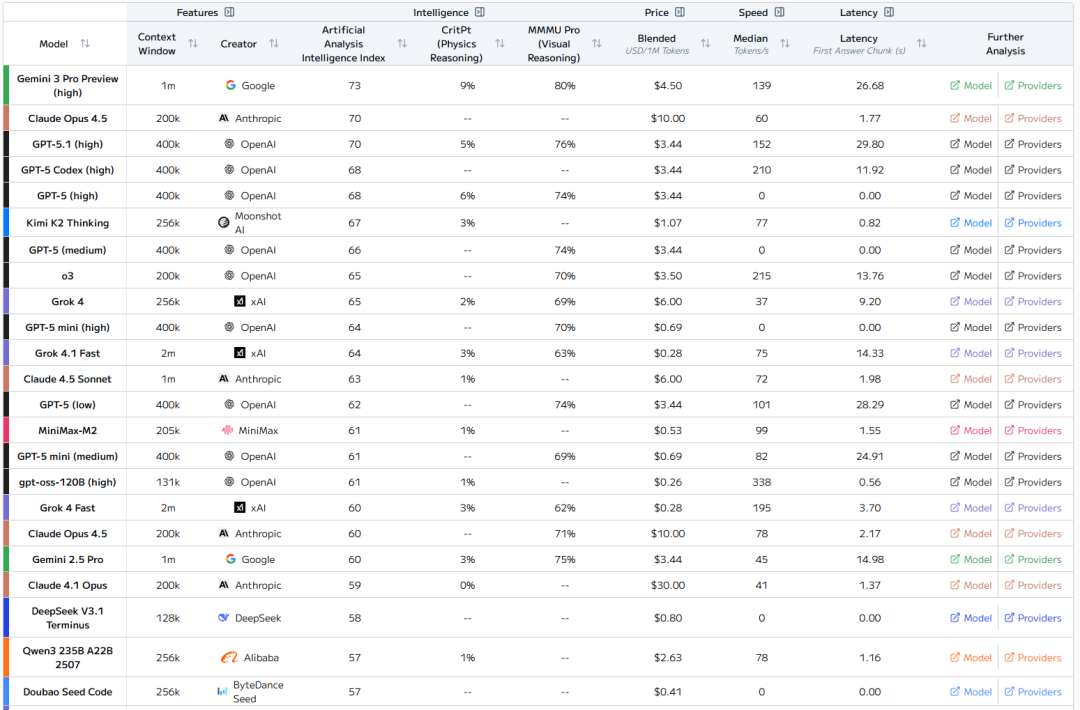Expand the Price column group
Viewport: 1080px width, 710px height.
(680, 13)
